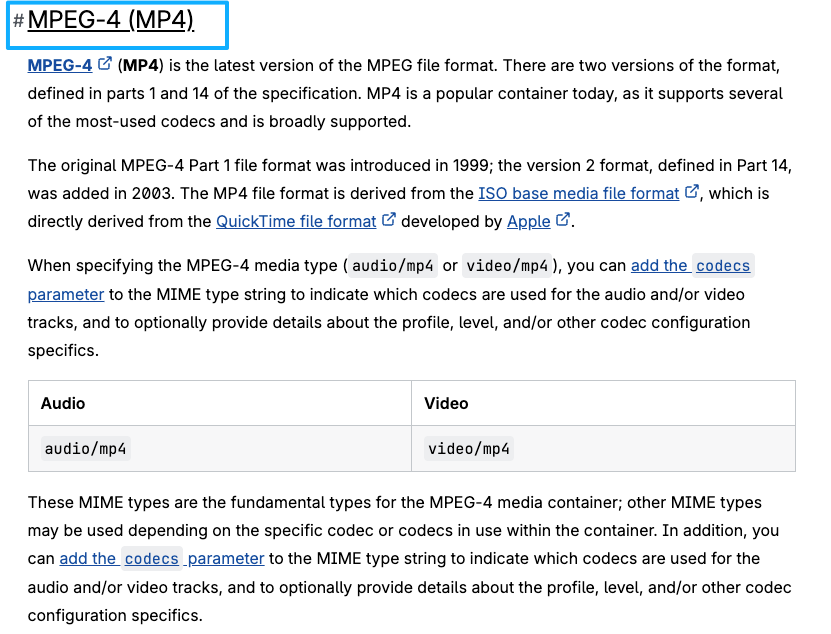Click external icon after ISO base media file format
The width and height of the screenshot is (831, 634).
pyautogui.click(x=692, y=192)
